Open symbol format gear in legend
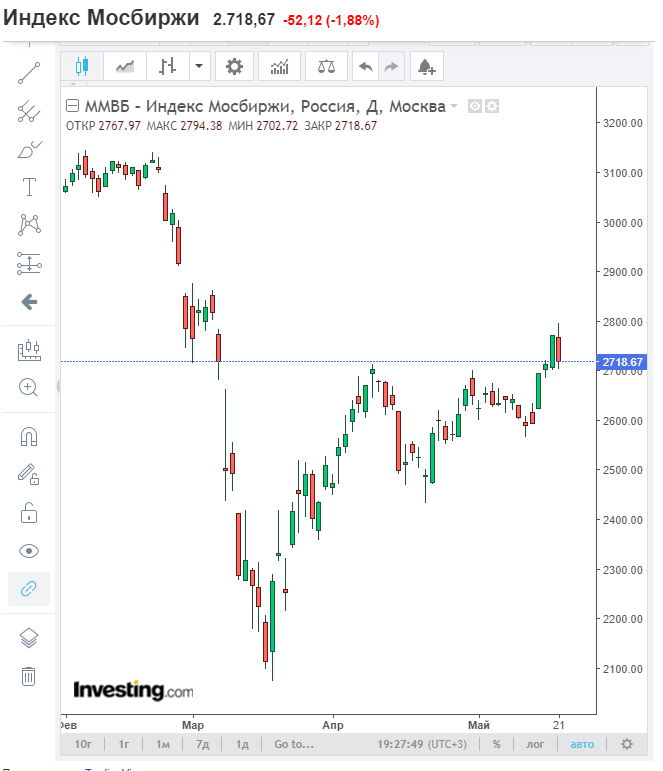 [492, 106]
